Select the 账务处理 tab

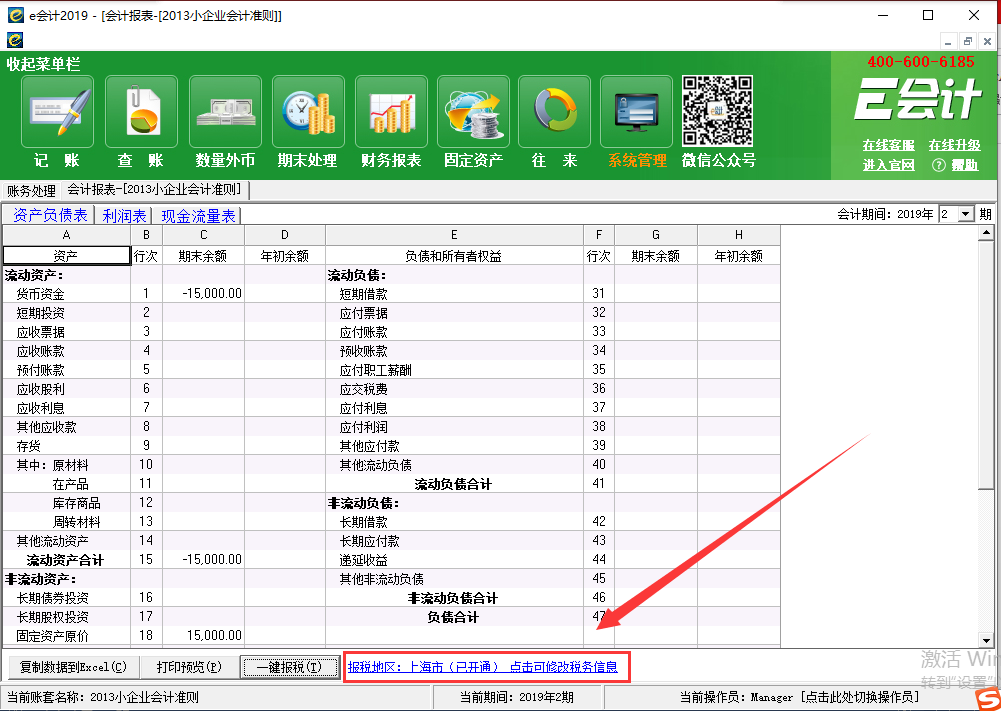tap(31, 190)
